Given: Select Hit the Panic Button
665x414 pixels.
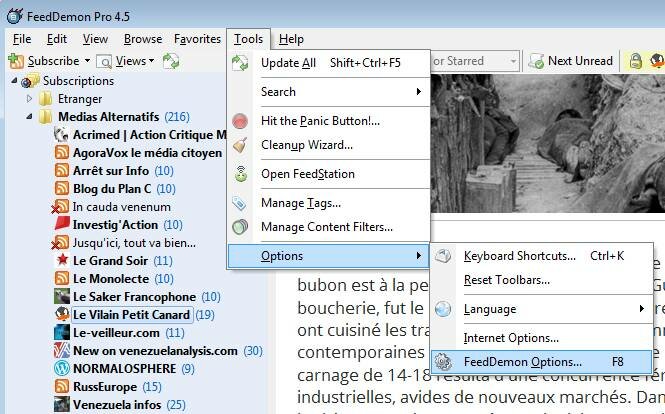Looking at the screenshot, I should coord(329,121).
